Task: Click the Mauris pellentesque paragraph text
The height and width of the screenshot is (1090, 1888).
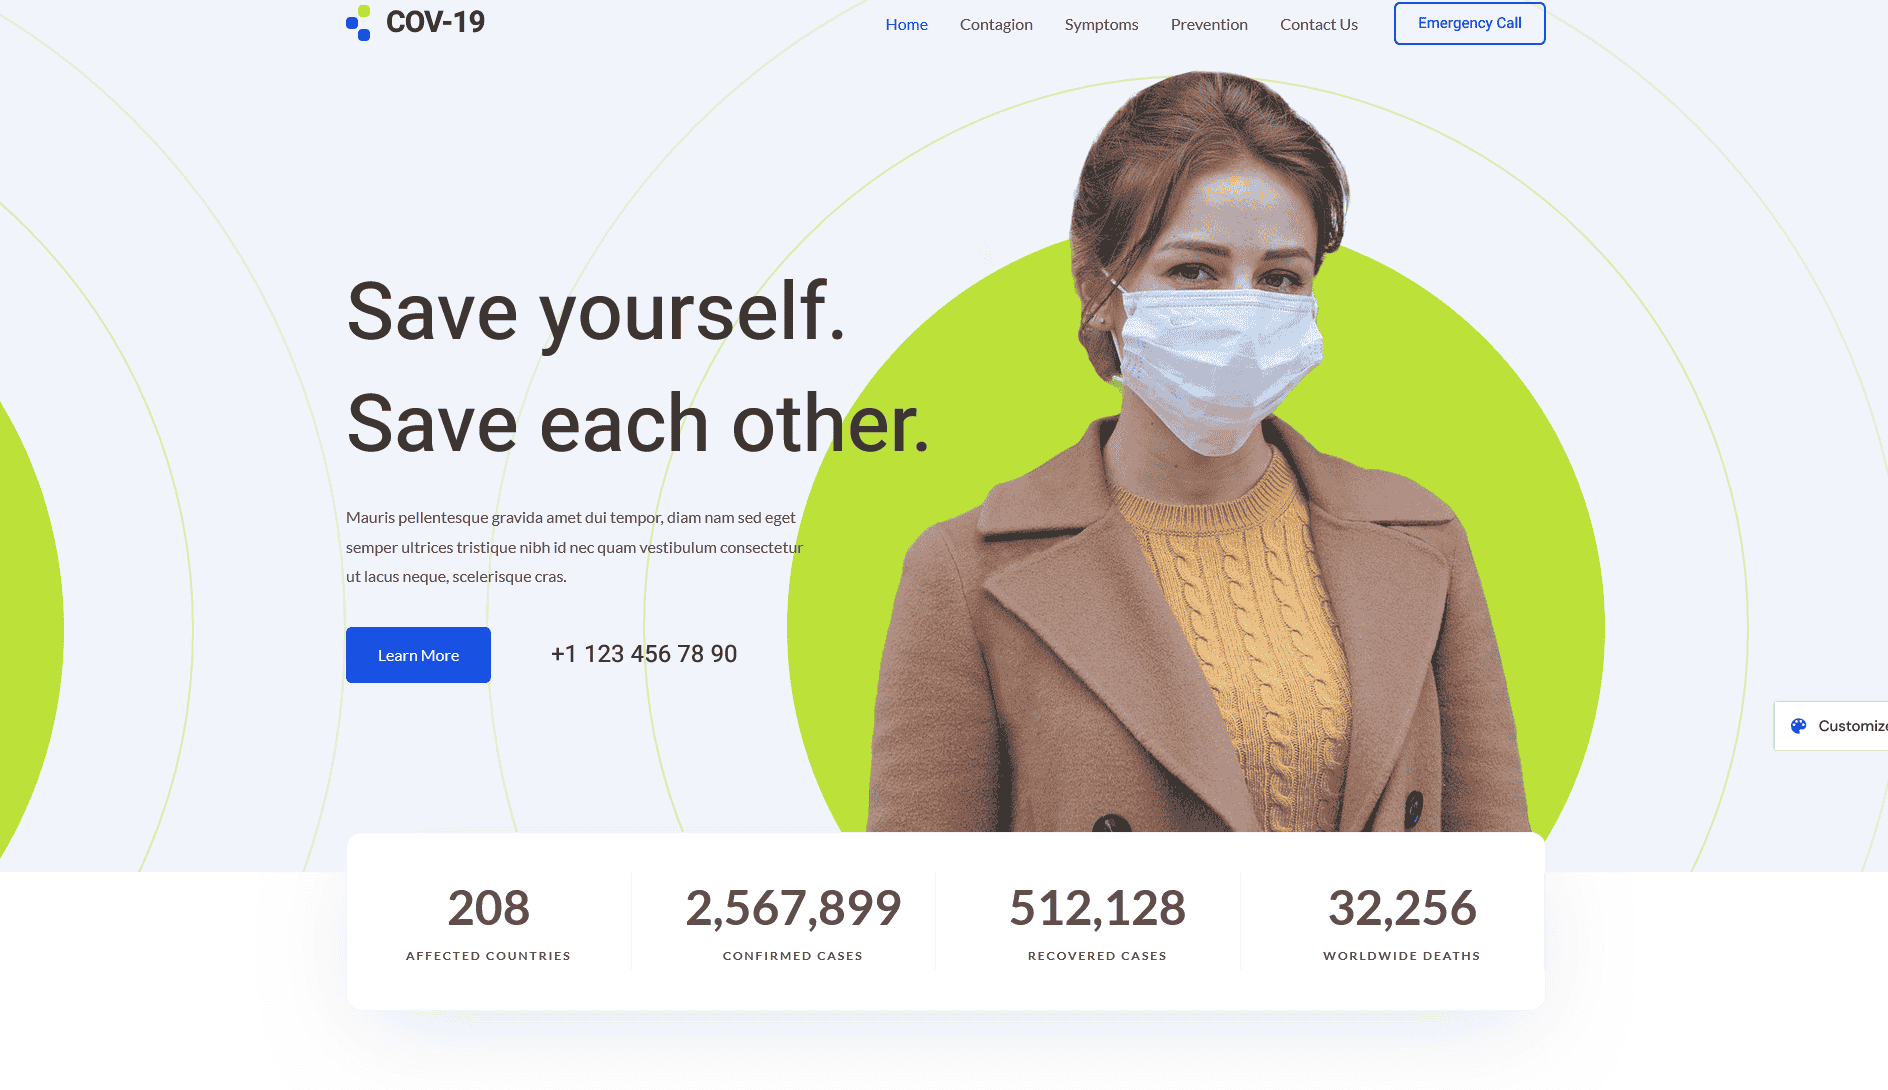Action: pyautogui.click(x=574, y=547)
